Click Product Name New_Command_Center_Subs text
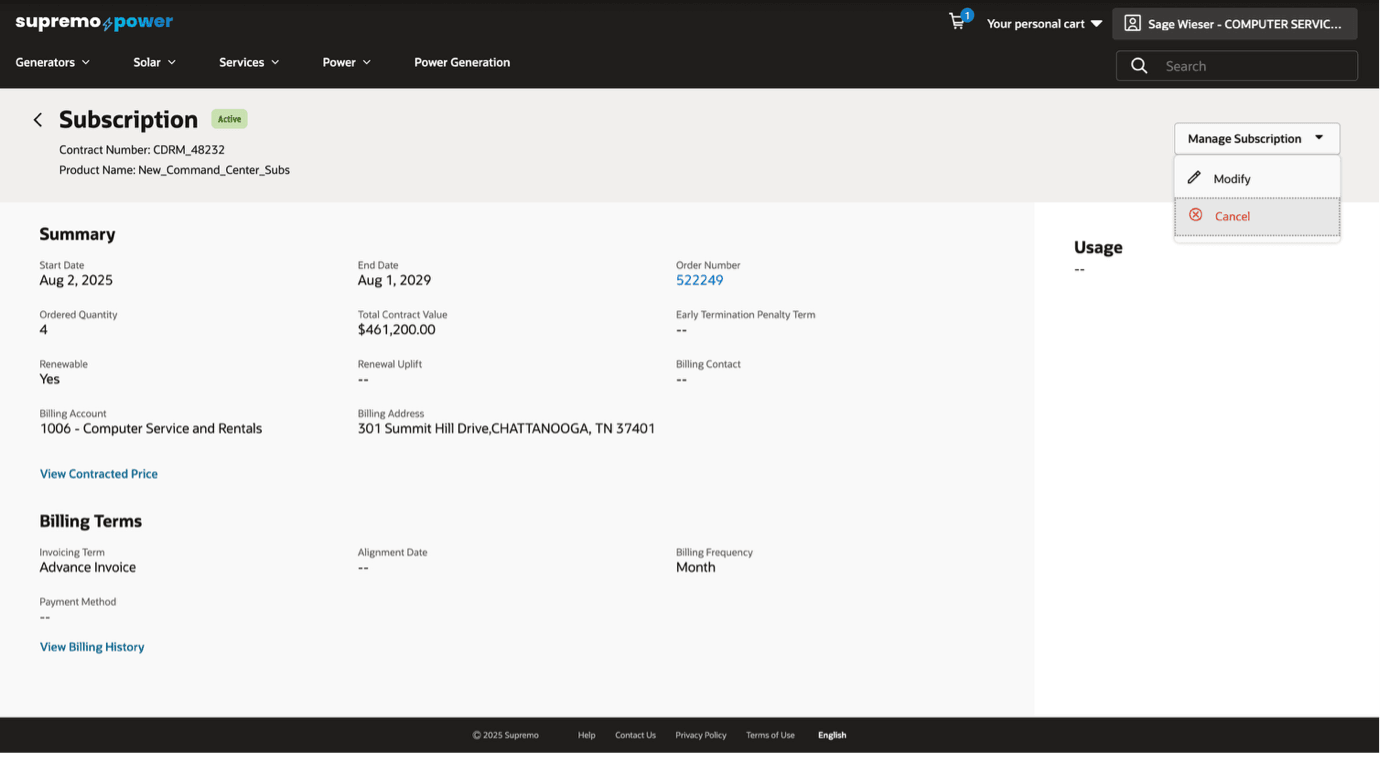1384x757 pixels. pos(175,170)
